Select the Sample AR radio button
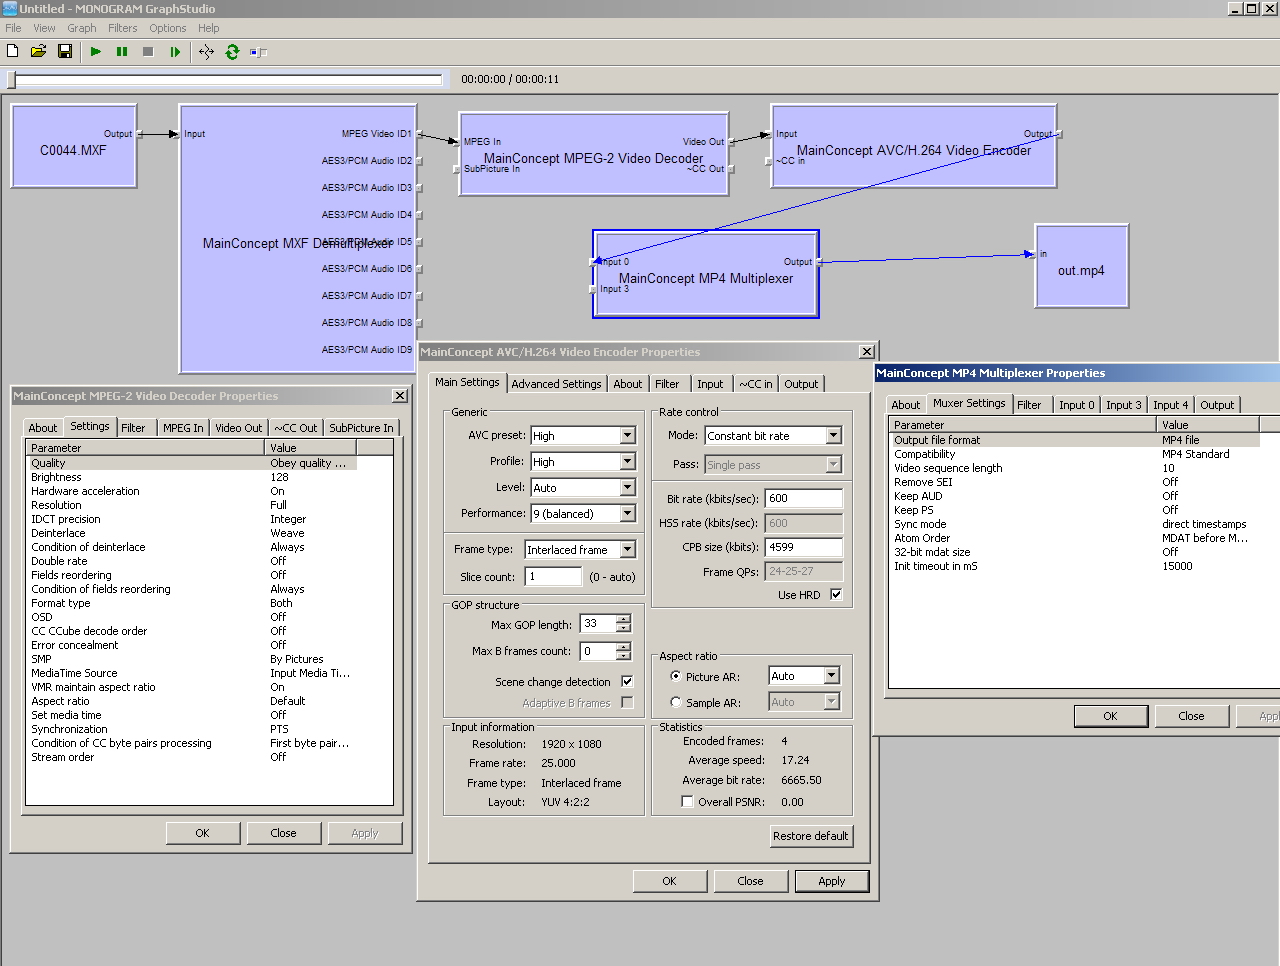The width and height of the screenshot is (1280, 966). coord(676,702)
